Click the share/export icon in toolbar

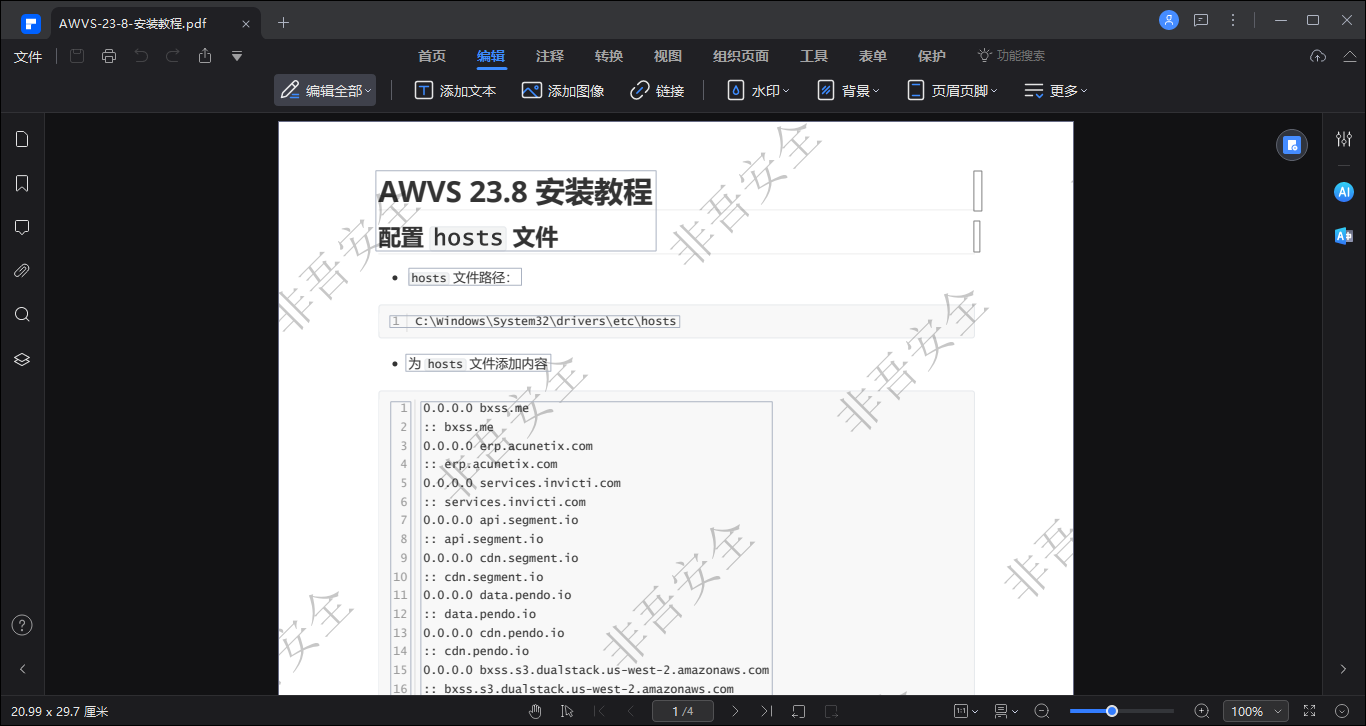point(205,56)
